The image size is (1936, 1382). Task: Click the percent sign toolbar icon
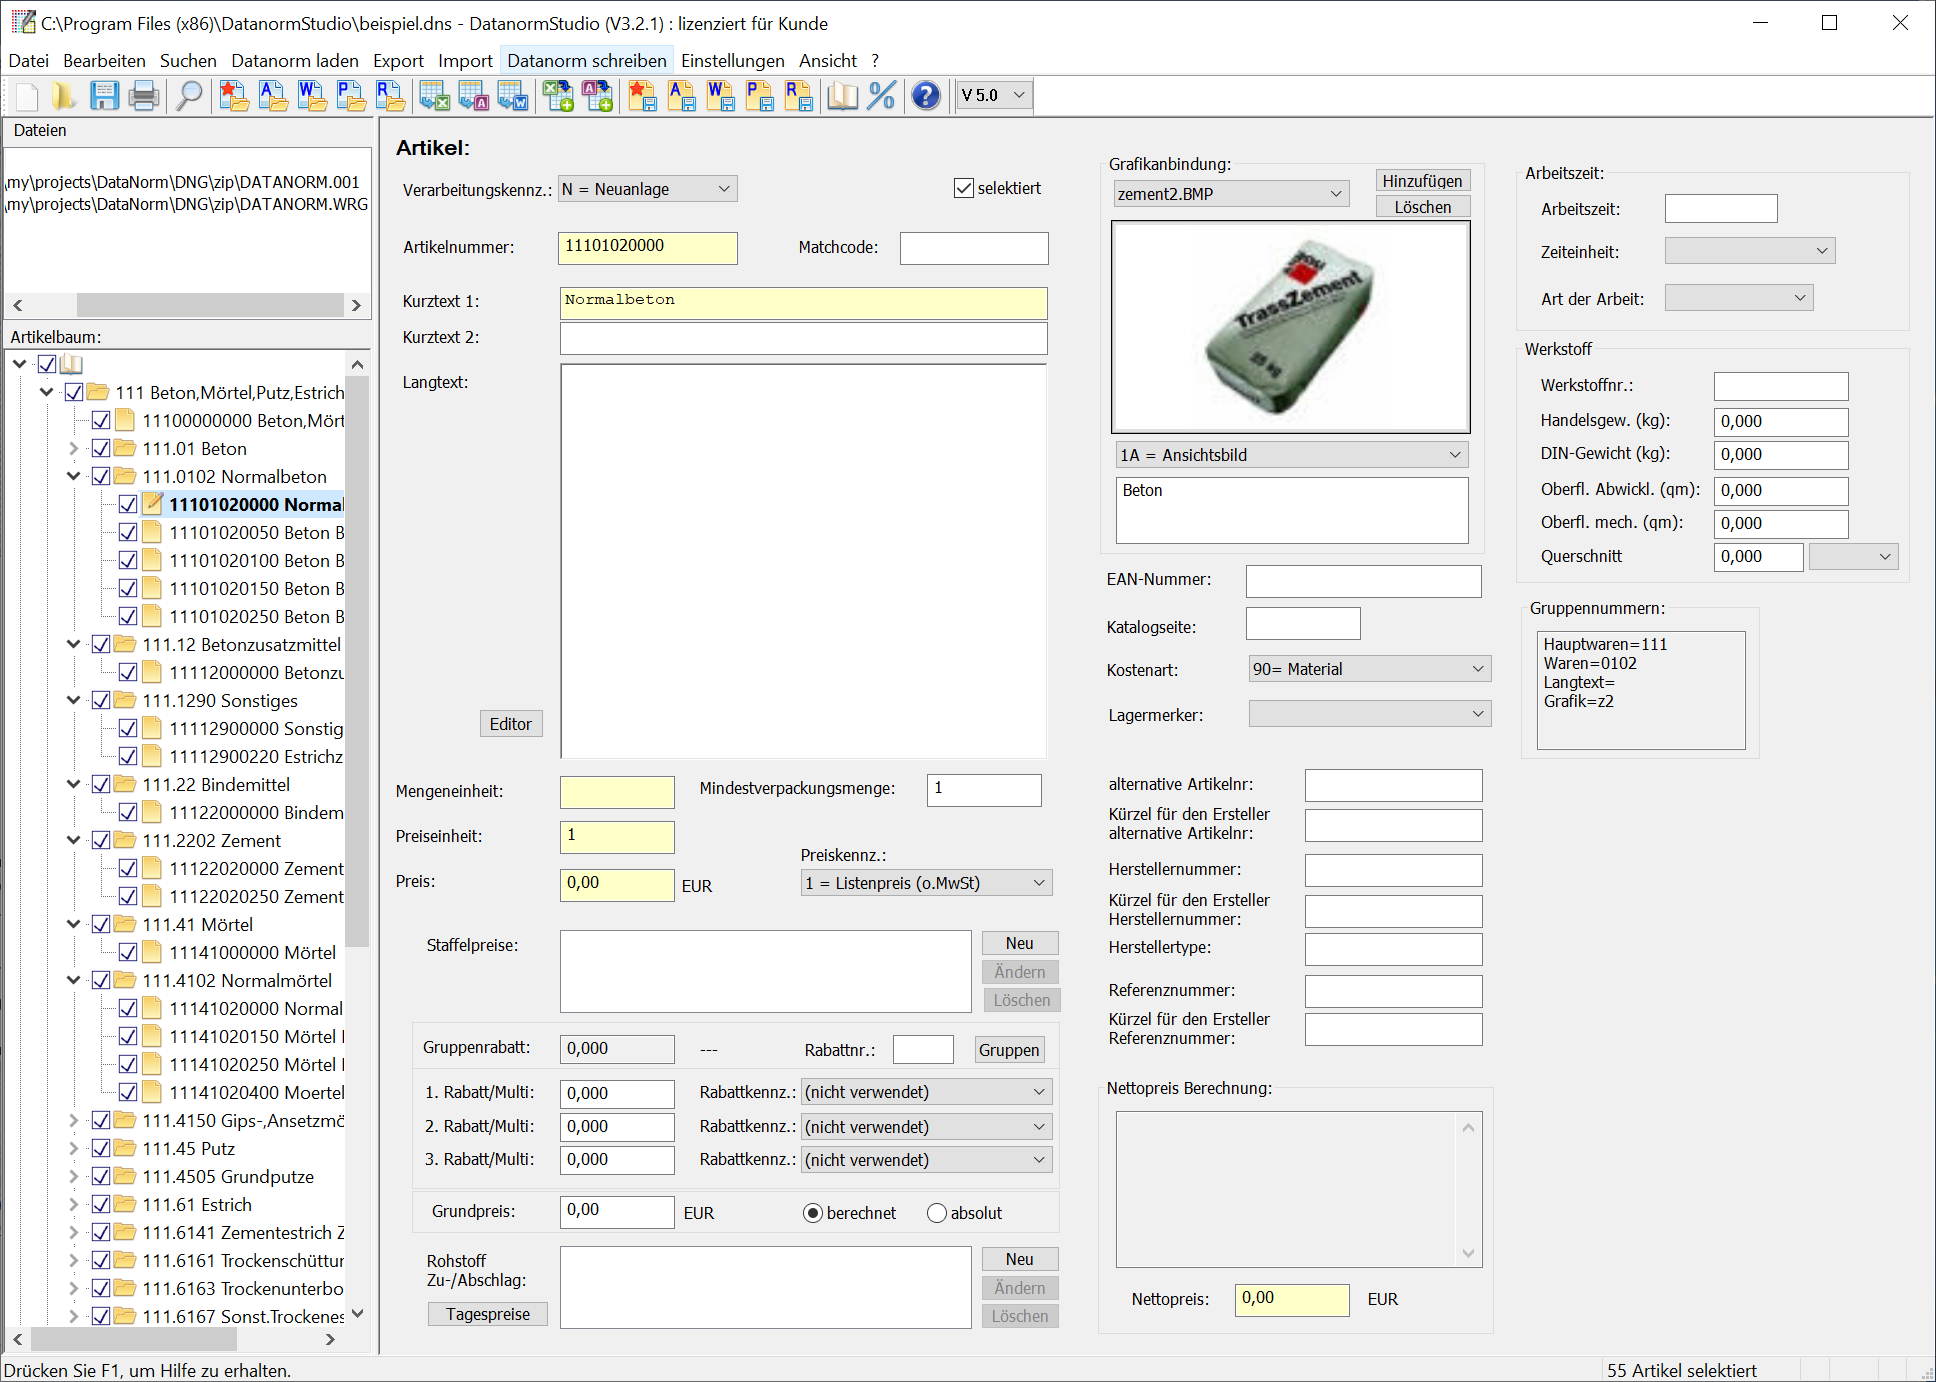pyautogui.click(x=881, y=96)
